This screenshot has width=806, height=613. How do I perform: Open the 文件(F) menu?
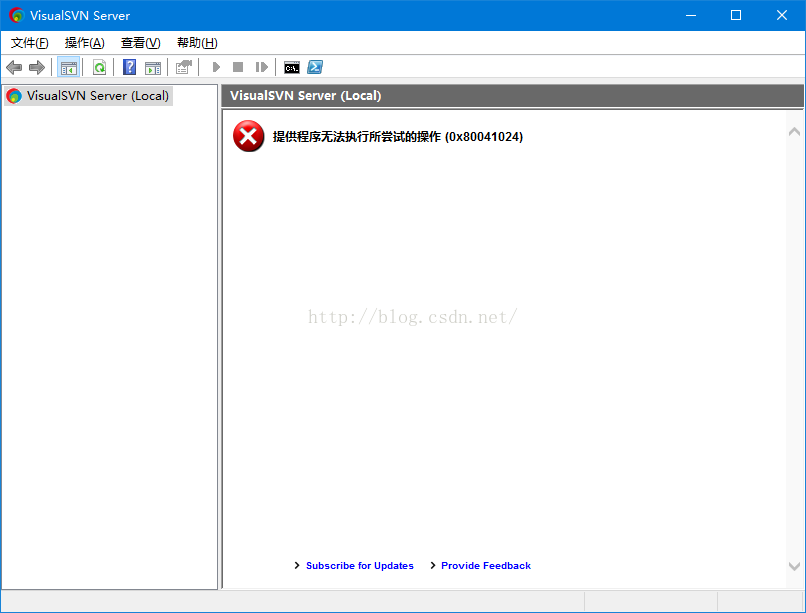30,43
